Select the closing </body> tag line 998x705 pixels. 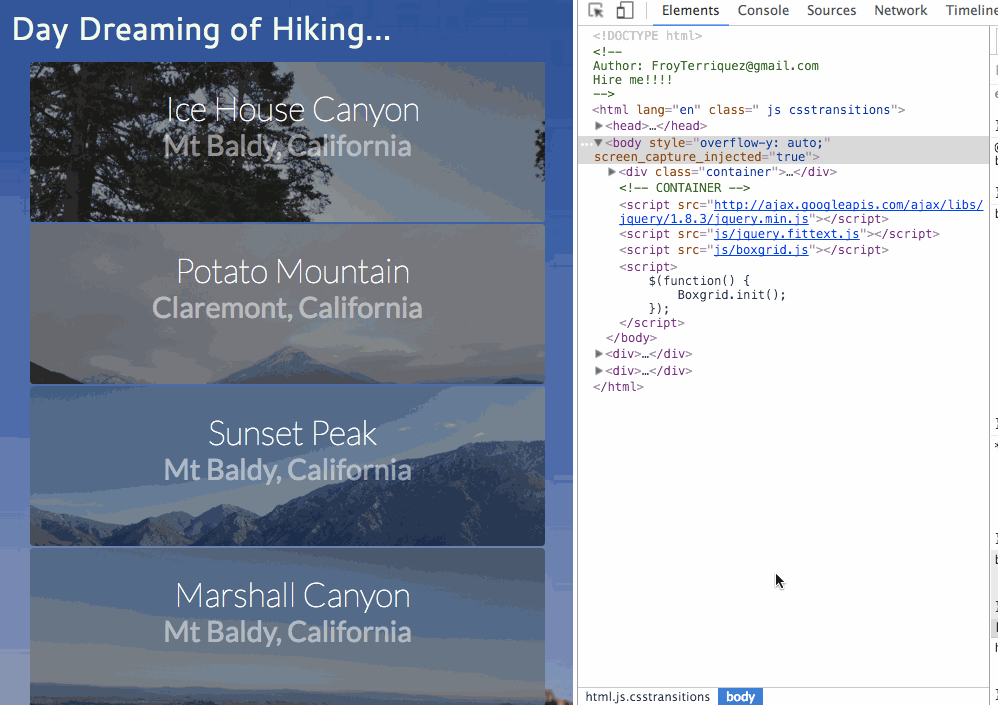point(631,338)
